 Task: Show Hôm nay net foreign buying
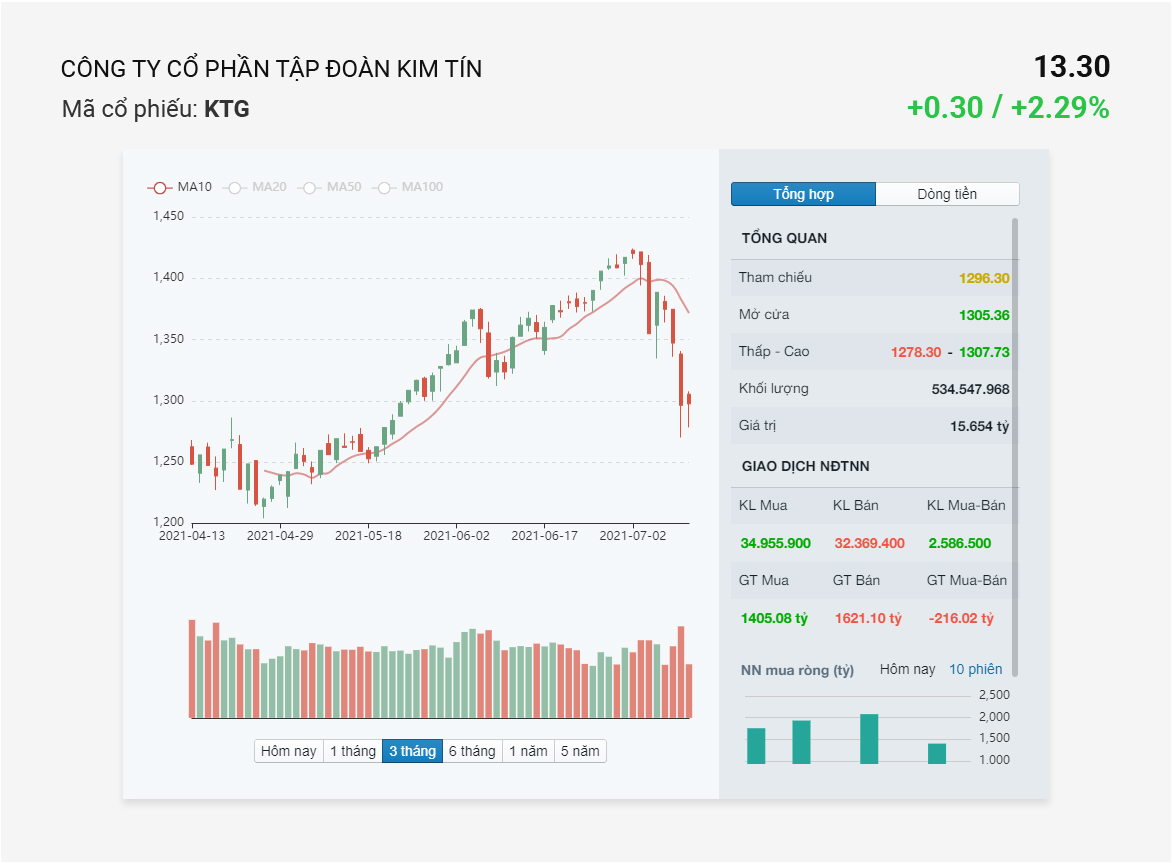907,669
